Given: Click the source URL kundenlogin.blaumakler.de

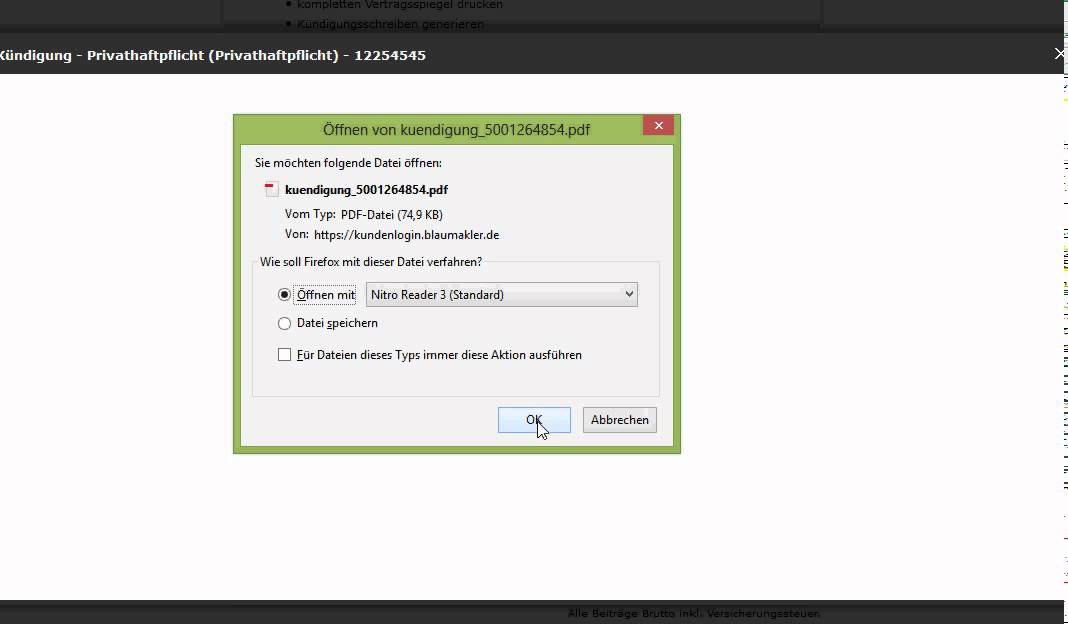Looking at the screenshot, I should [406, 235].
